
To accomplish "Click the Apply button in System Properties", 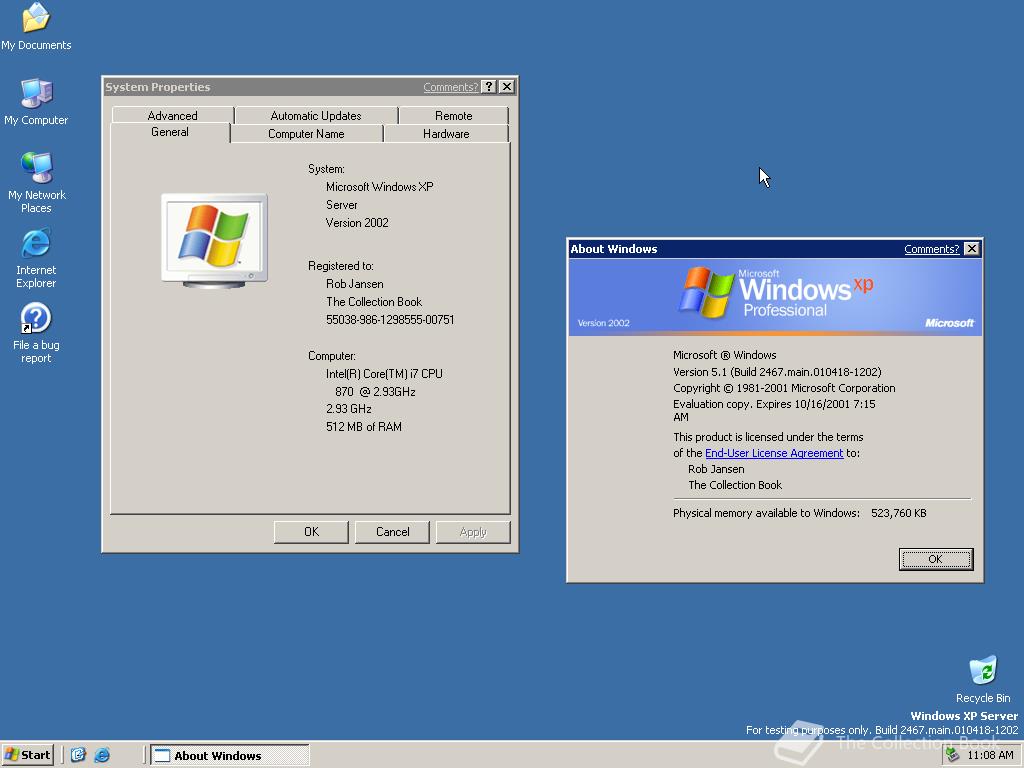I will [x=473, y=532].
